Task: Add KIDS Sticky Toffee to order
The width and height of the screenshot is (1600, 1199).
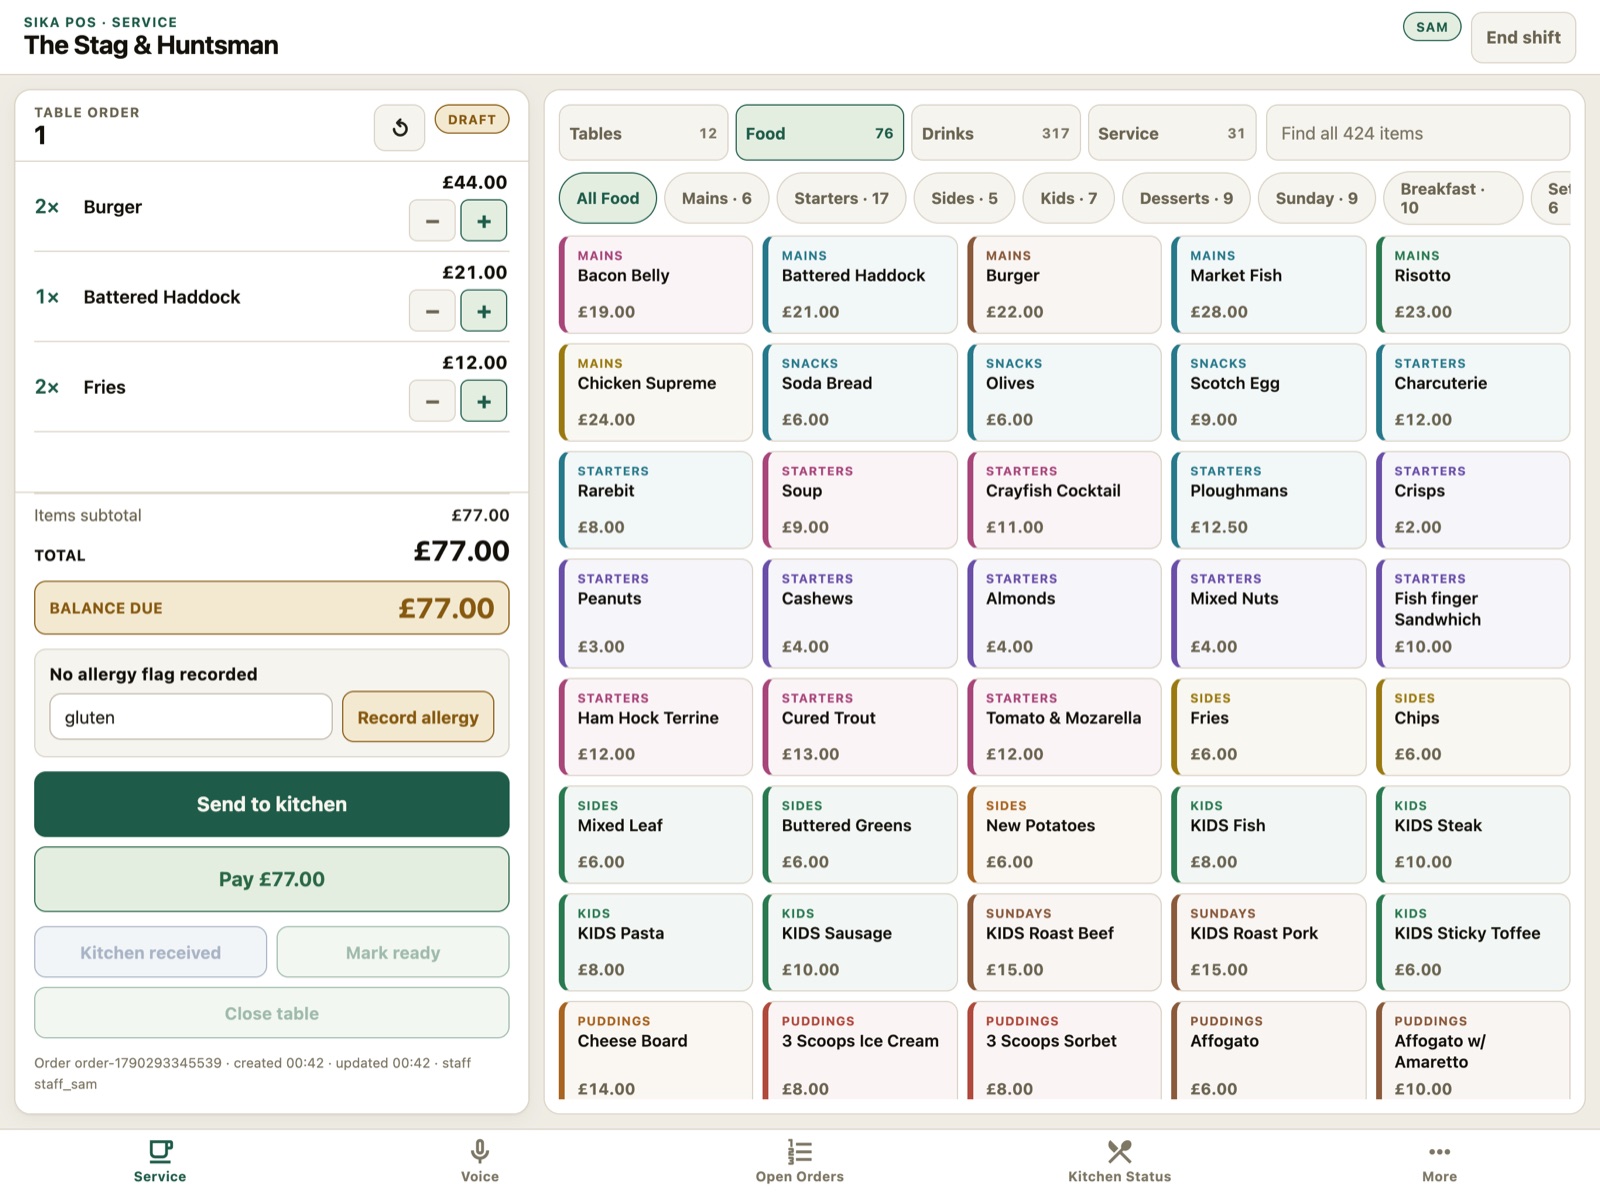Action: [1472, 942]
